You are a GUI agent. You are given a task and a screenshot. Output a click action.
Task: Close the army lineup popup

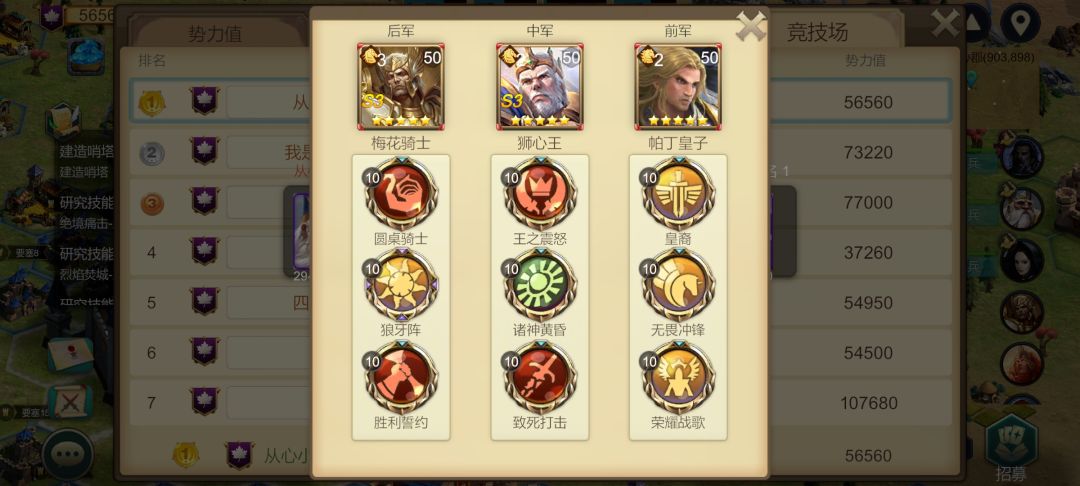[x=750, y=27]
